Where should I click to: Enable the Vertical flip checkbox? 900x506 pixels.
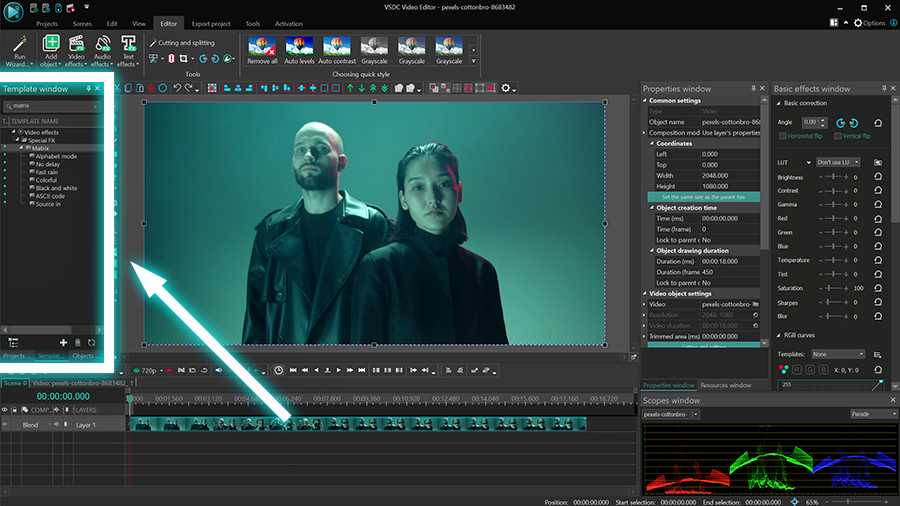point(838,136)
